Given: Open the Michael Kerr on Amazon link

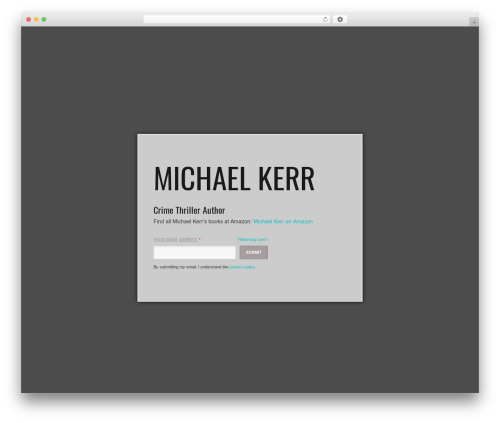Looking at the screenshot, I should [283, 221].
